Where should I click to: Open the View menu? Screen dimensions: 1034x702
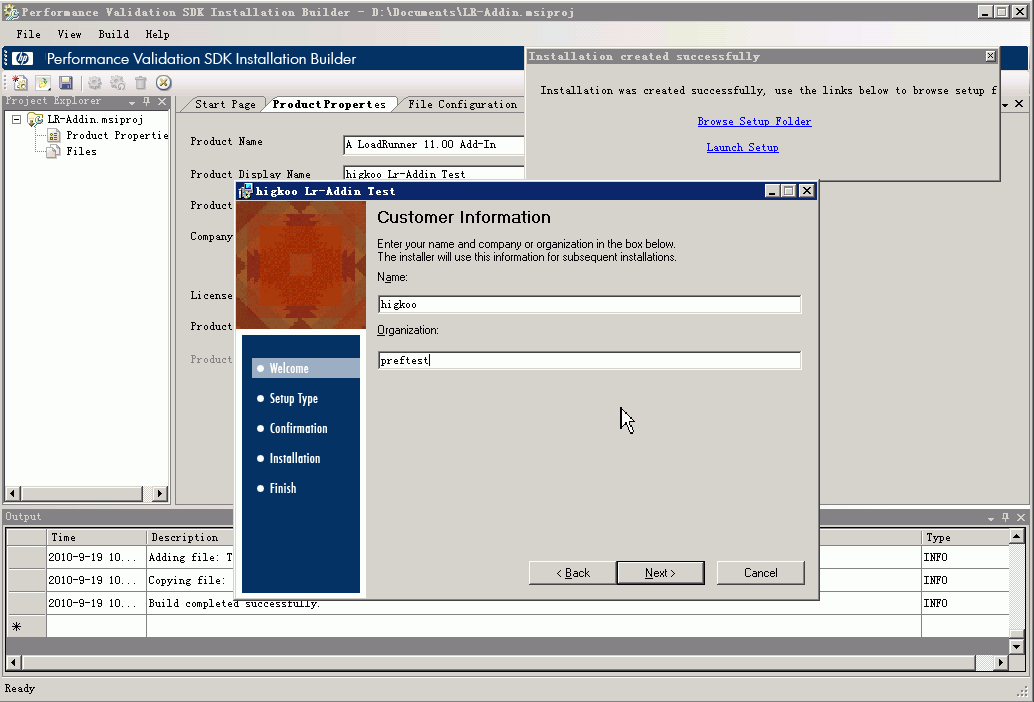pos(69,34)
